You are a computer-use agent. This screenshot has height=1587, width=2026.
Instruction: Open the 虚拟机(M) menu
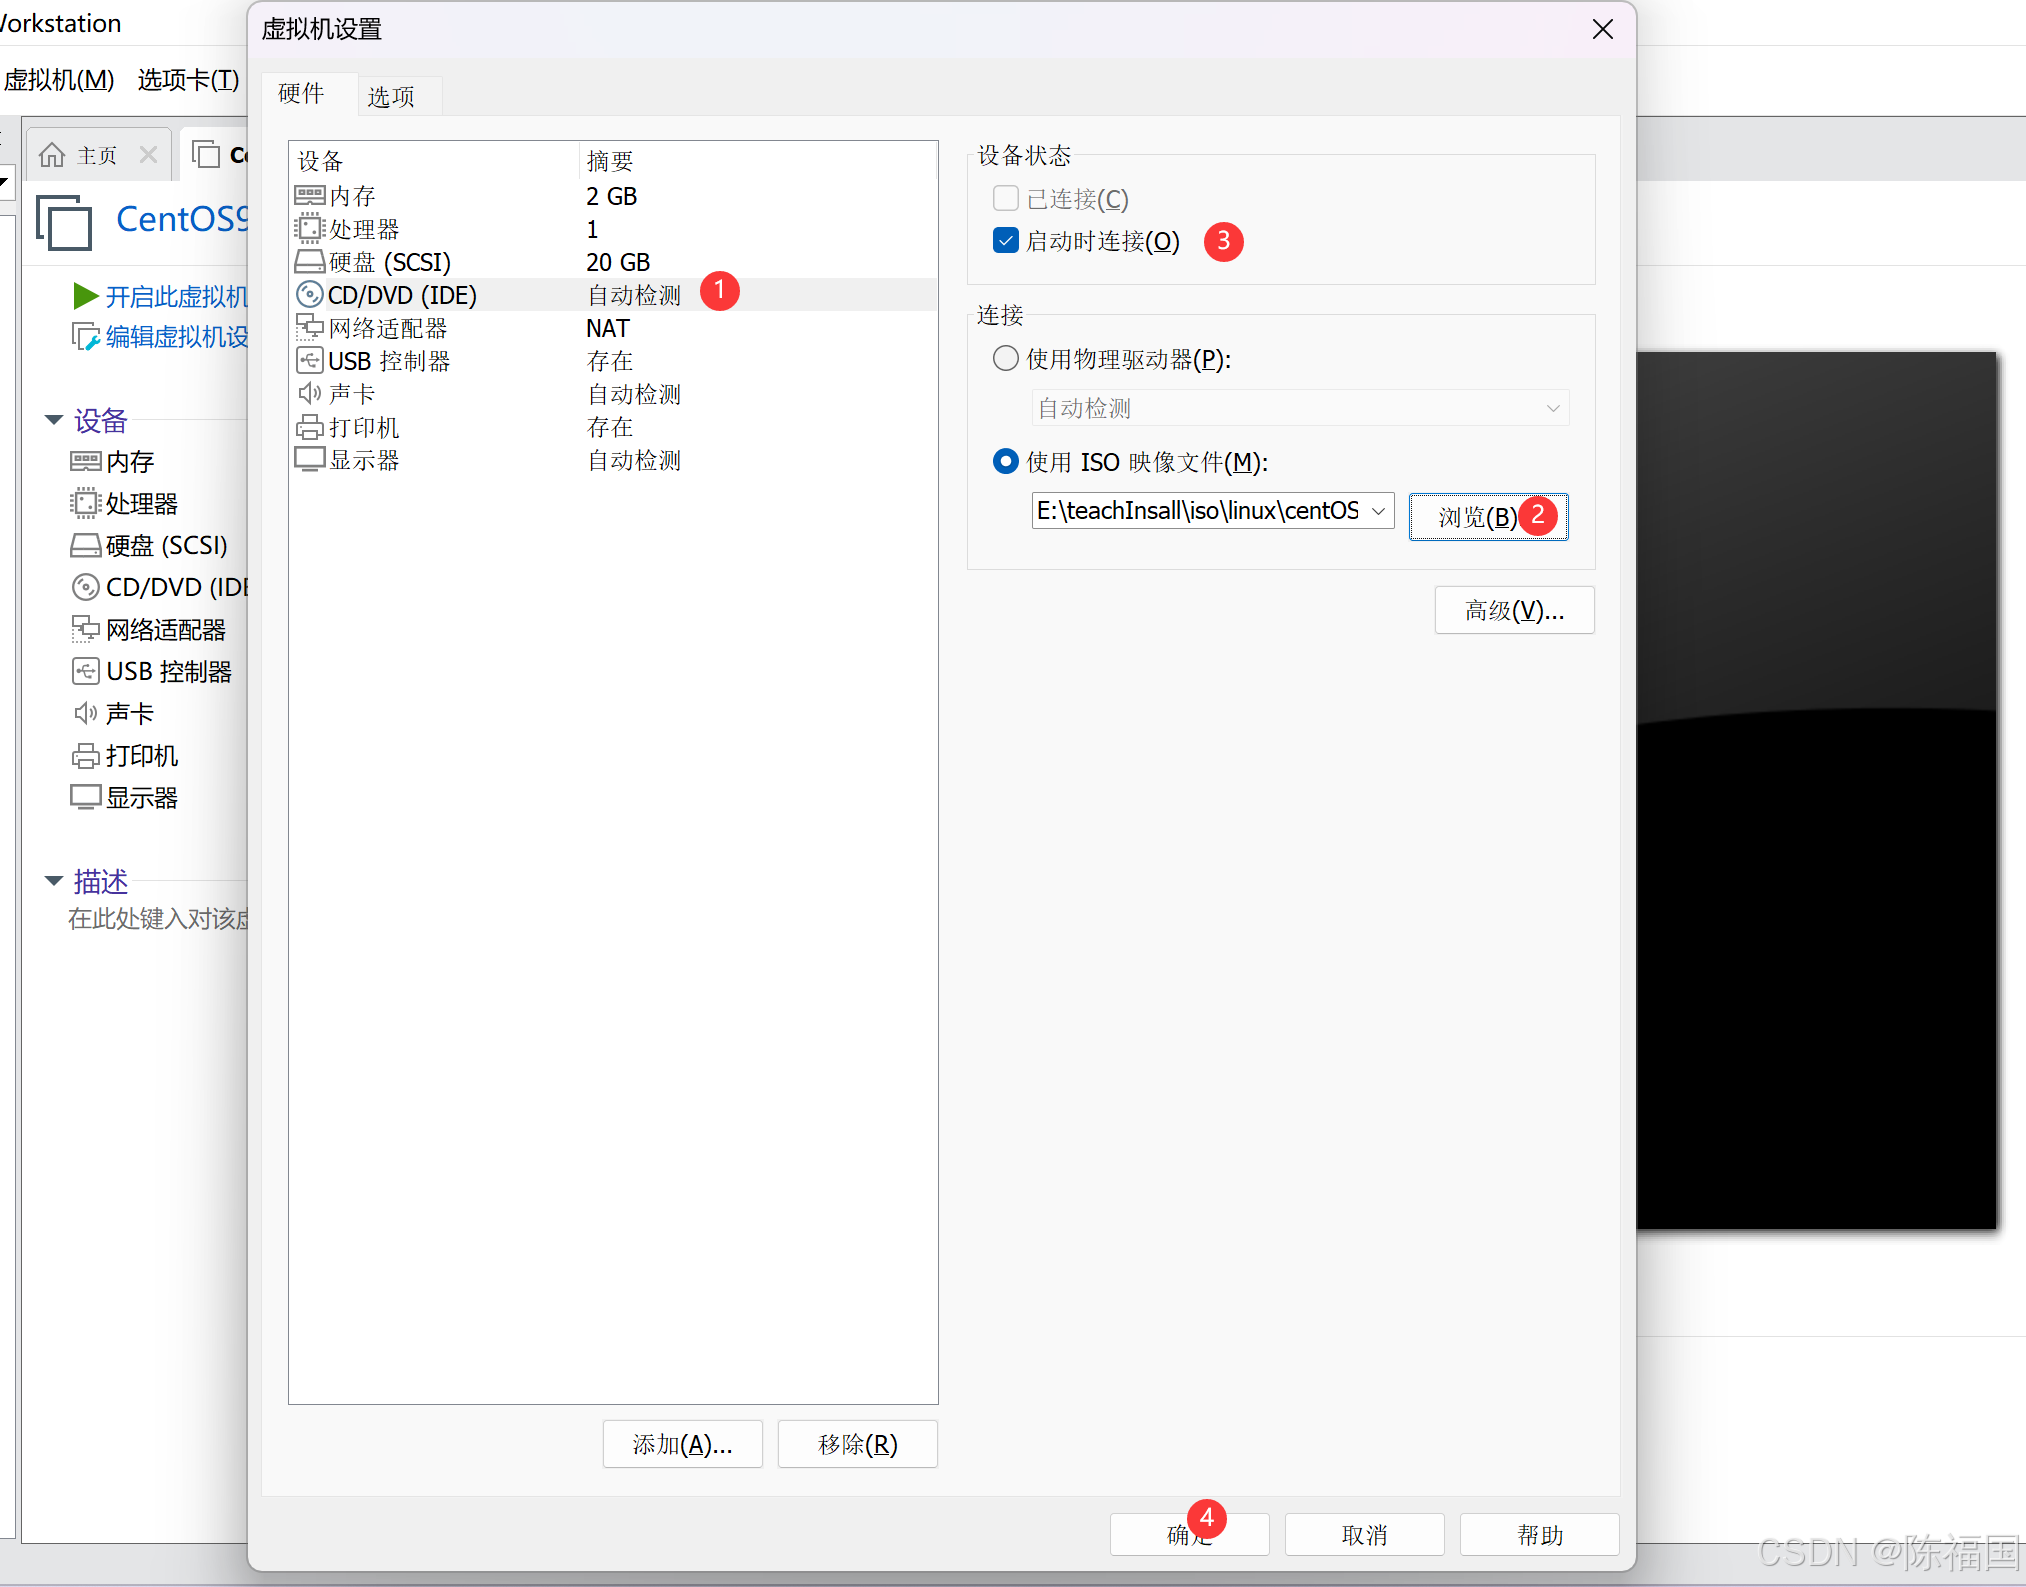click(59, 79)
